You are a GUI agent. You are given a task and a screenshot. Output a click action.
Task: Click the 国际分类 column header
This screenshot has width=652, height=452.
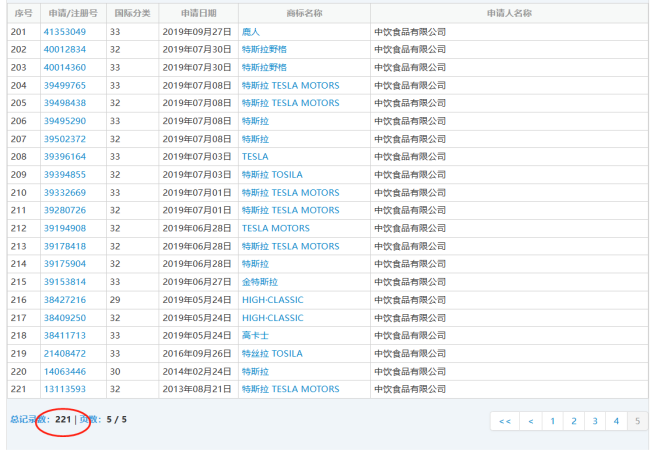pyautogui.click(x=132, y=13)
